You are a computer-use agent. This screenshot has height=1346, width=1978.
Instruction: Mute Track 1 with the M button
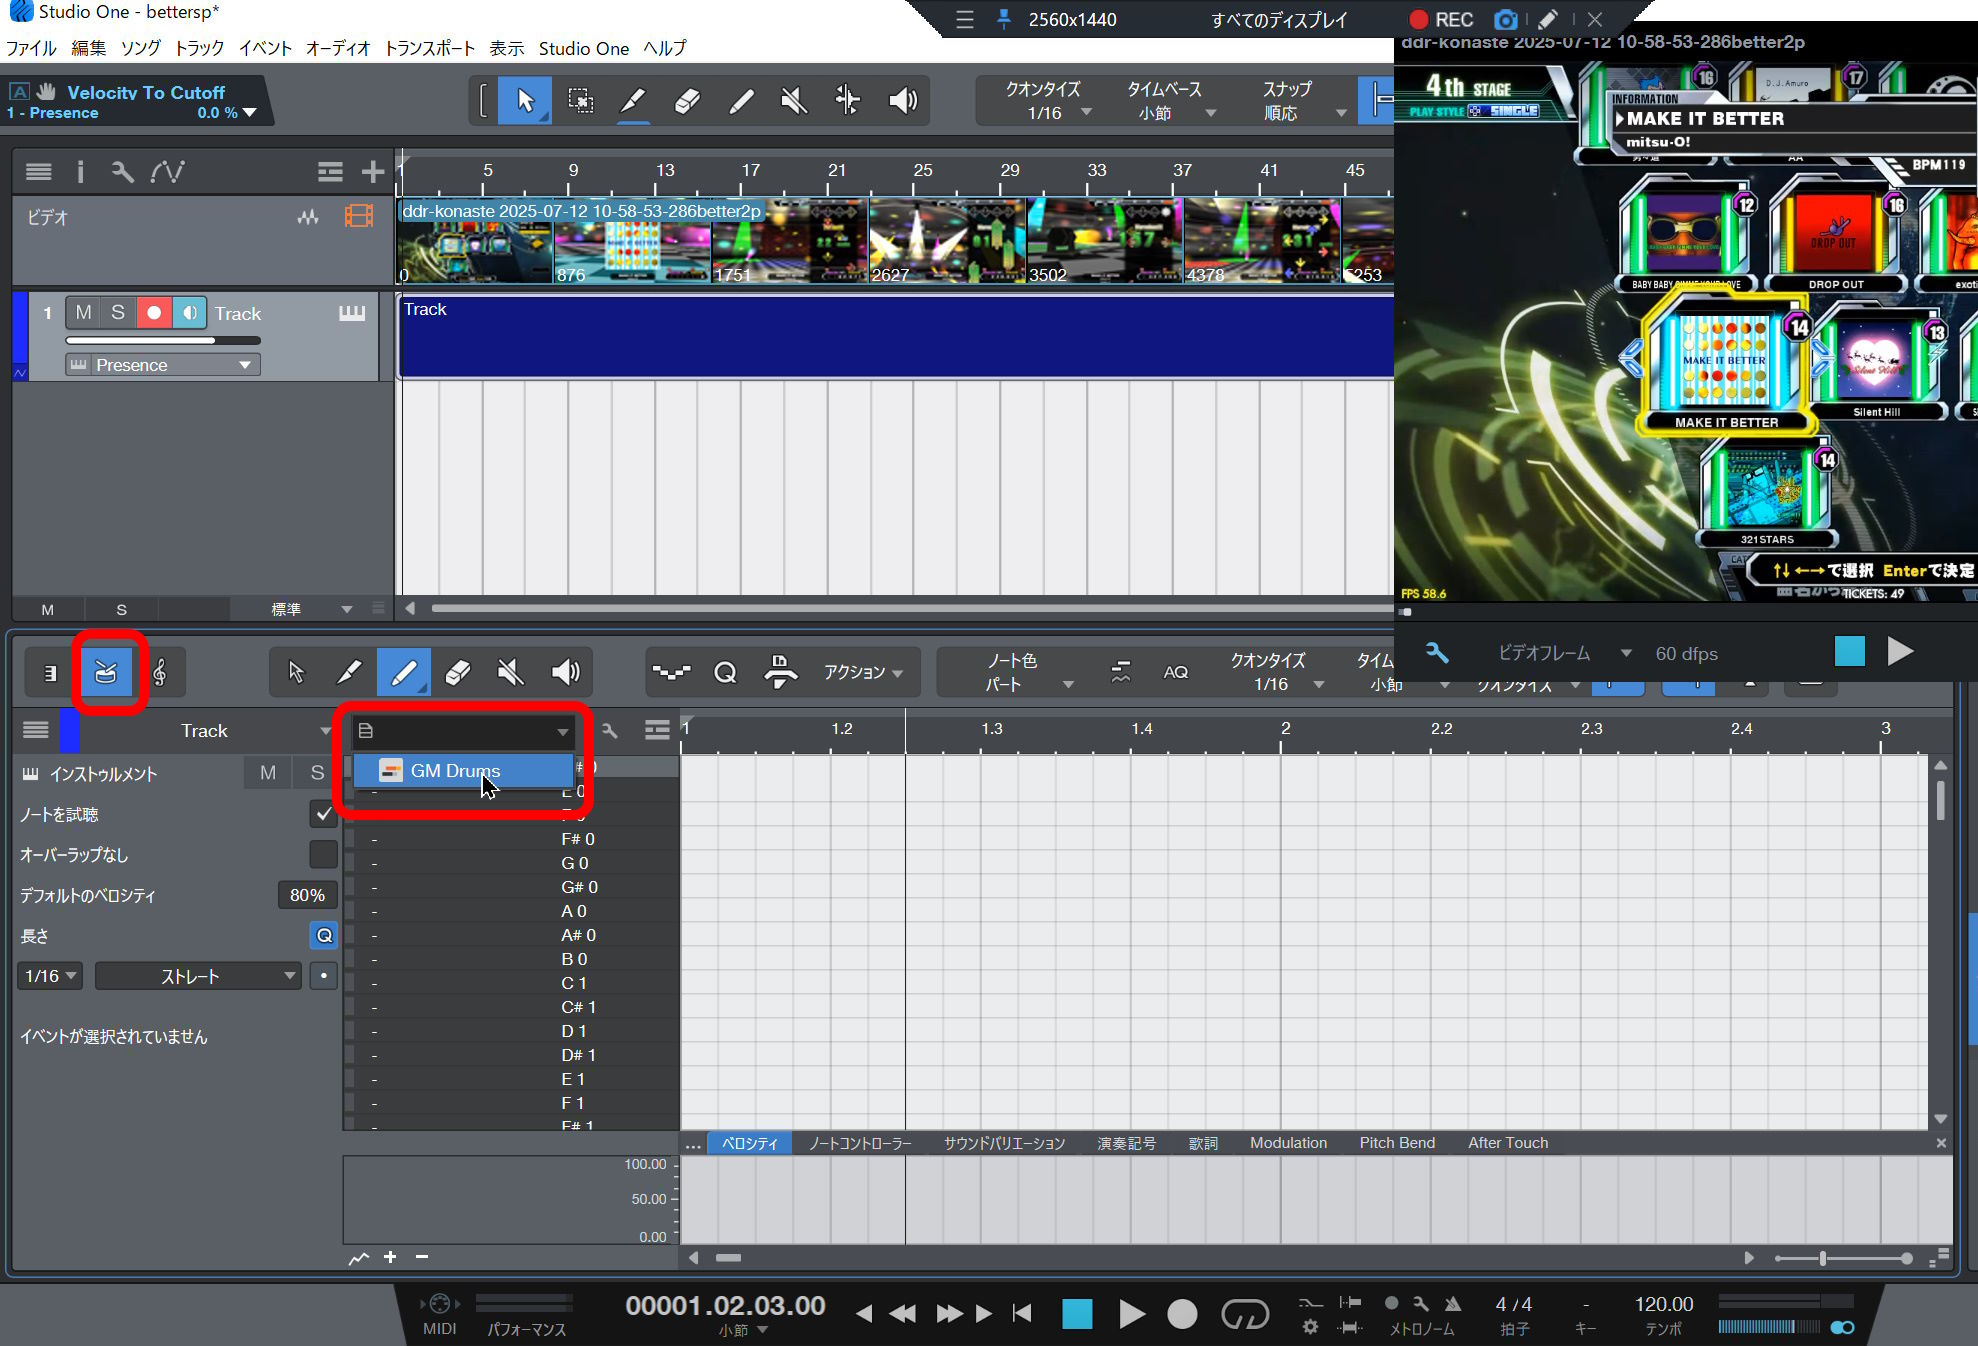click(84, 313)
